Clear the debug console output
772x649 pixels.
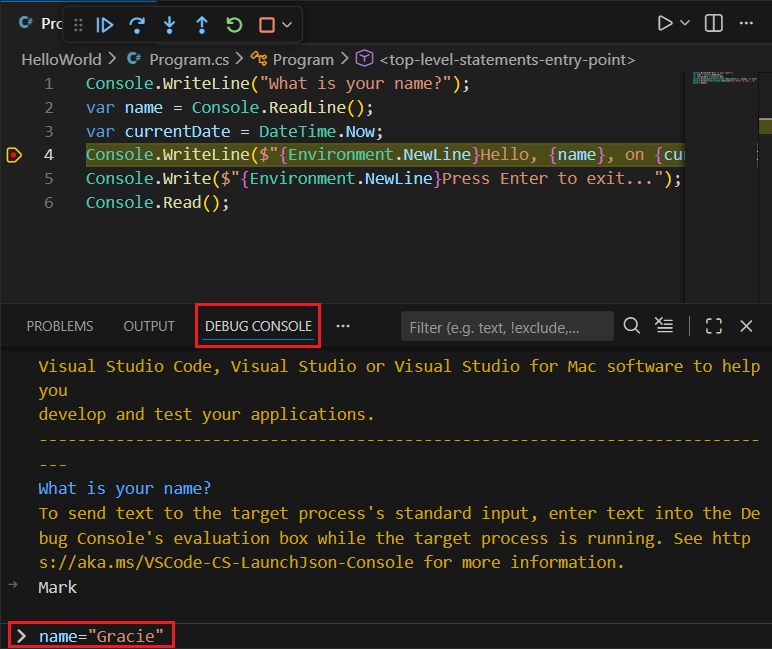[664, 326]
